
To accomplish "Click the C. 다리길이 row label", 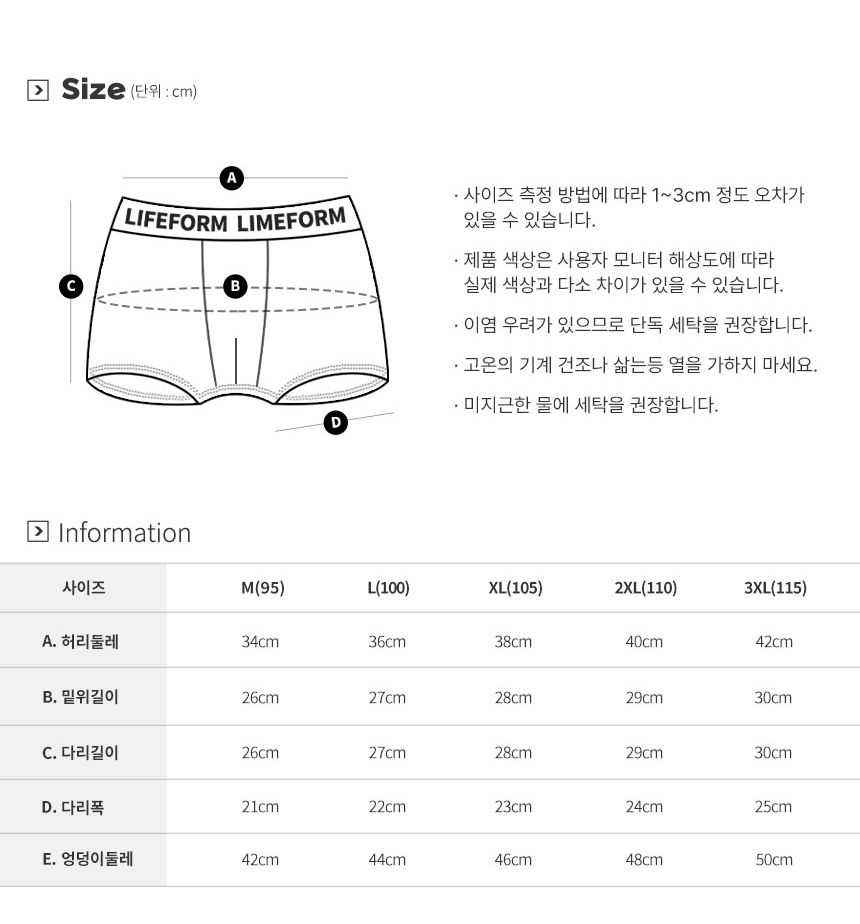I will 80,753.
